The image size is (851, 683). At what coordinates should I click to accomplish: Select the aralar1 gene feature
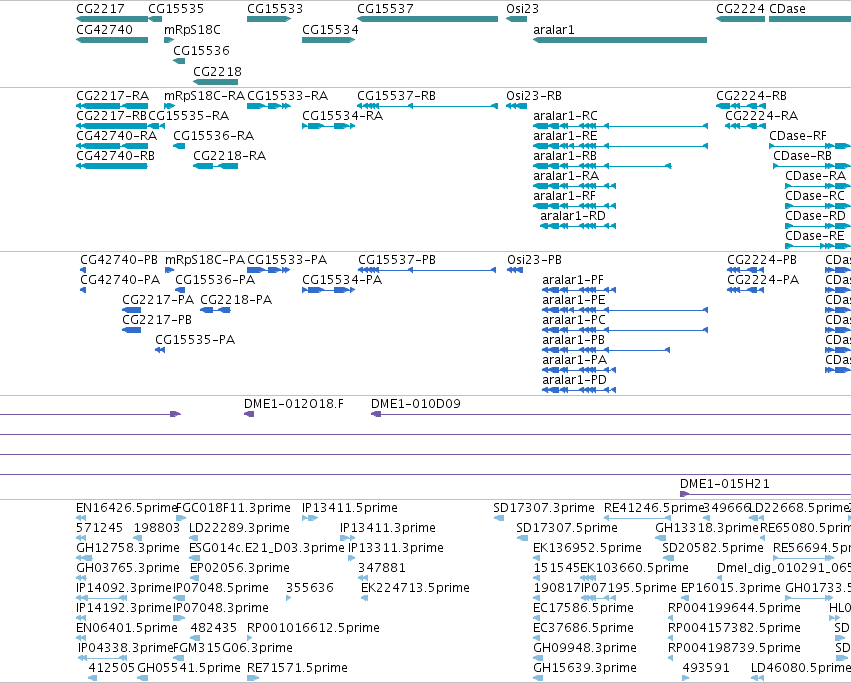[x=620, y=40]
